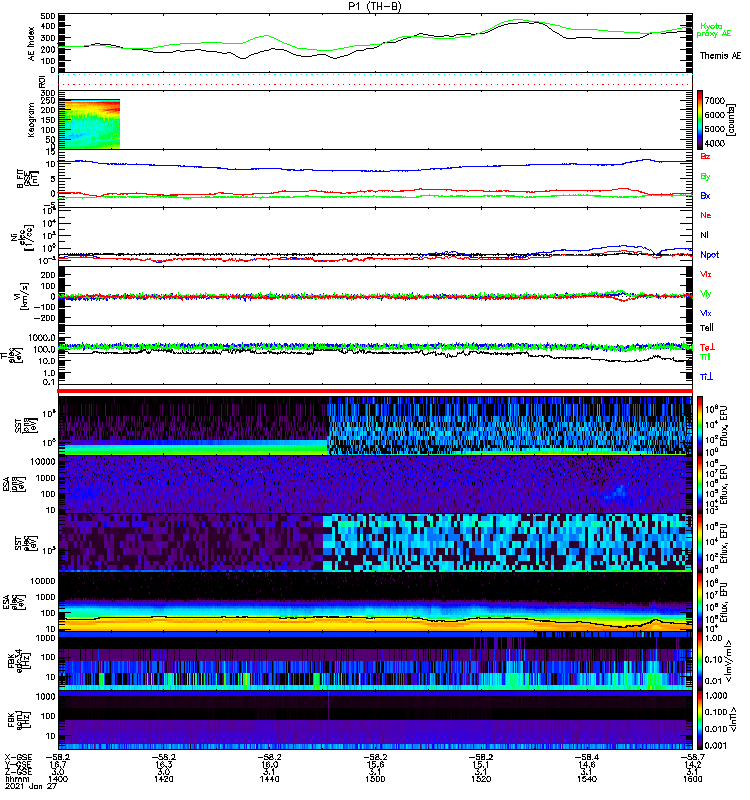Click the "AE Index" axis label
Viewport: 750px width, 800px height.
coord(32,44)
